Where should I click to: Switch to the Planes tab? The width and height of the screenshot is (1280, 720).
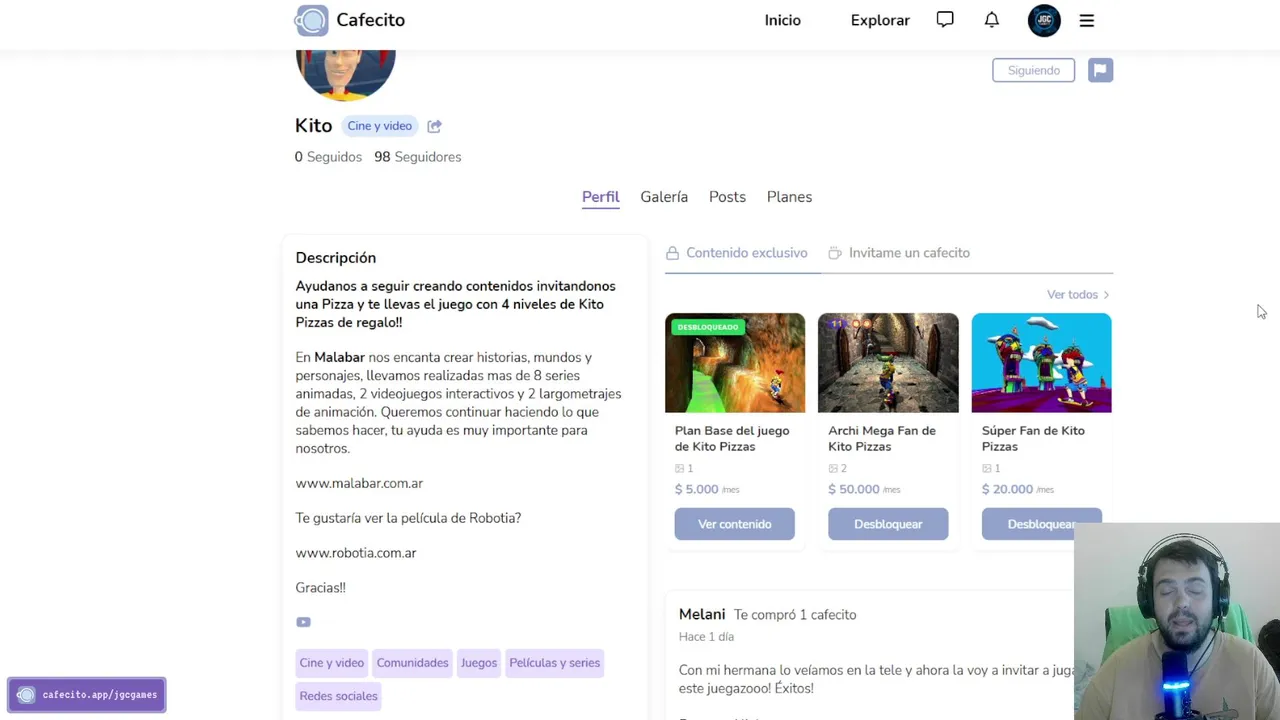789,197
